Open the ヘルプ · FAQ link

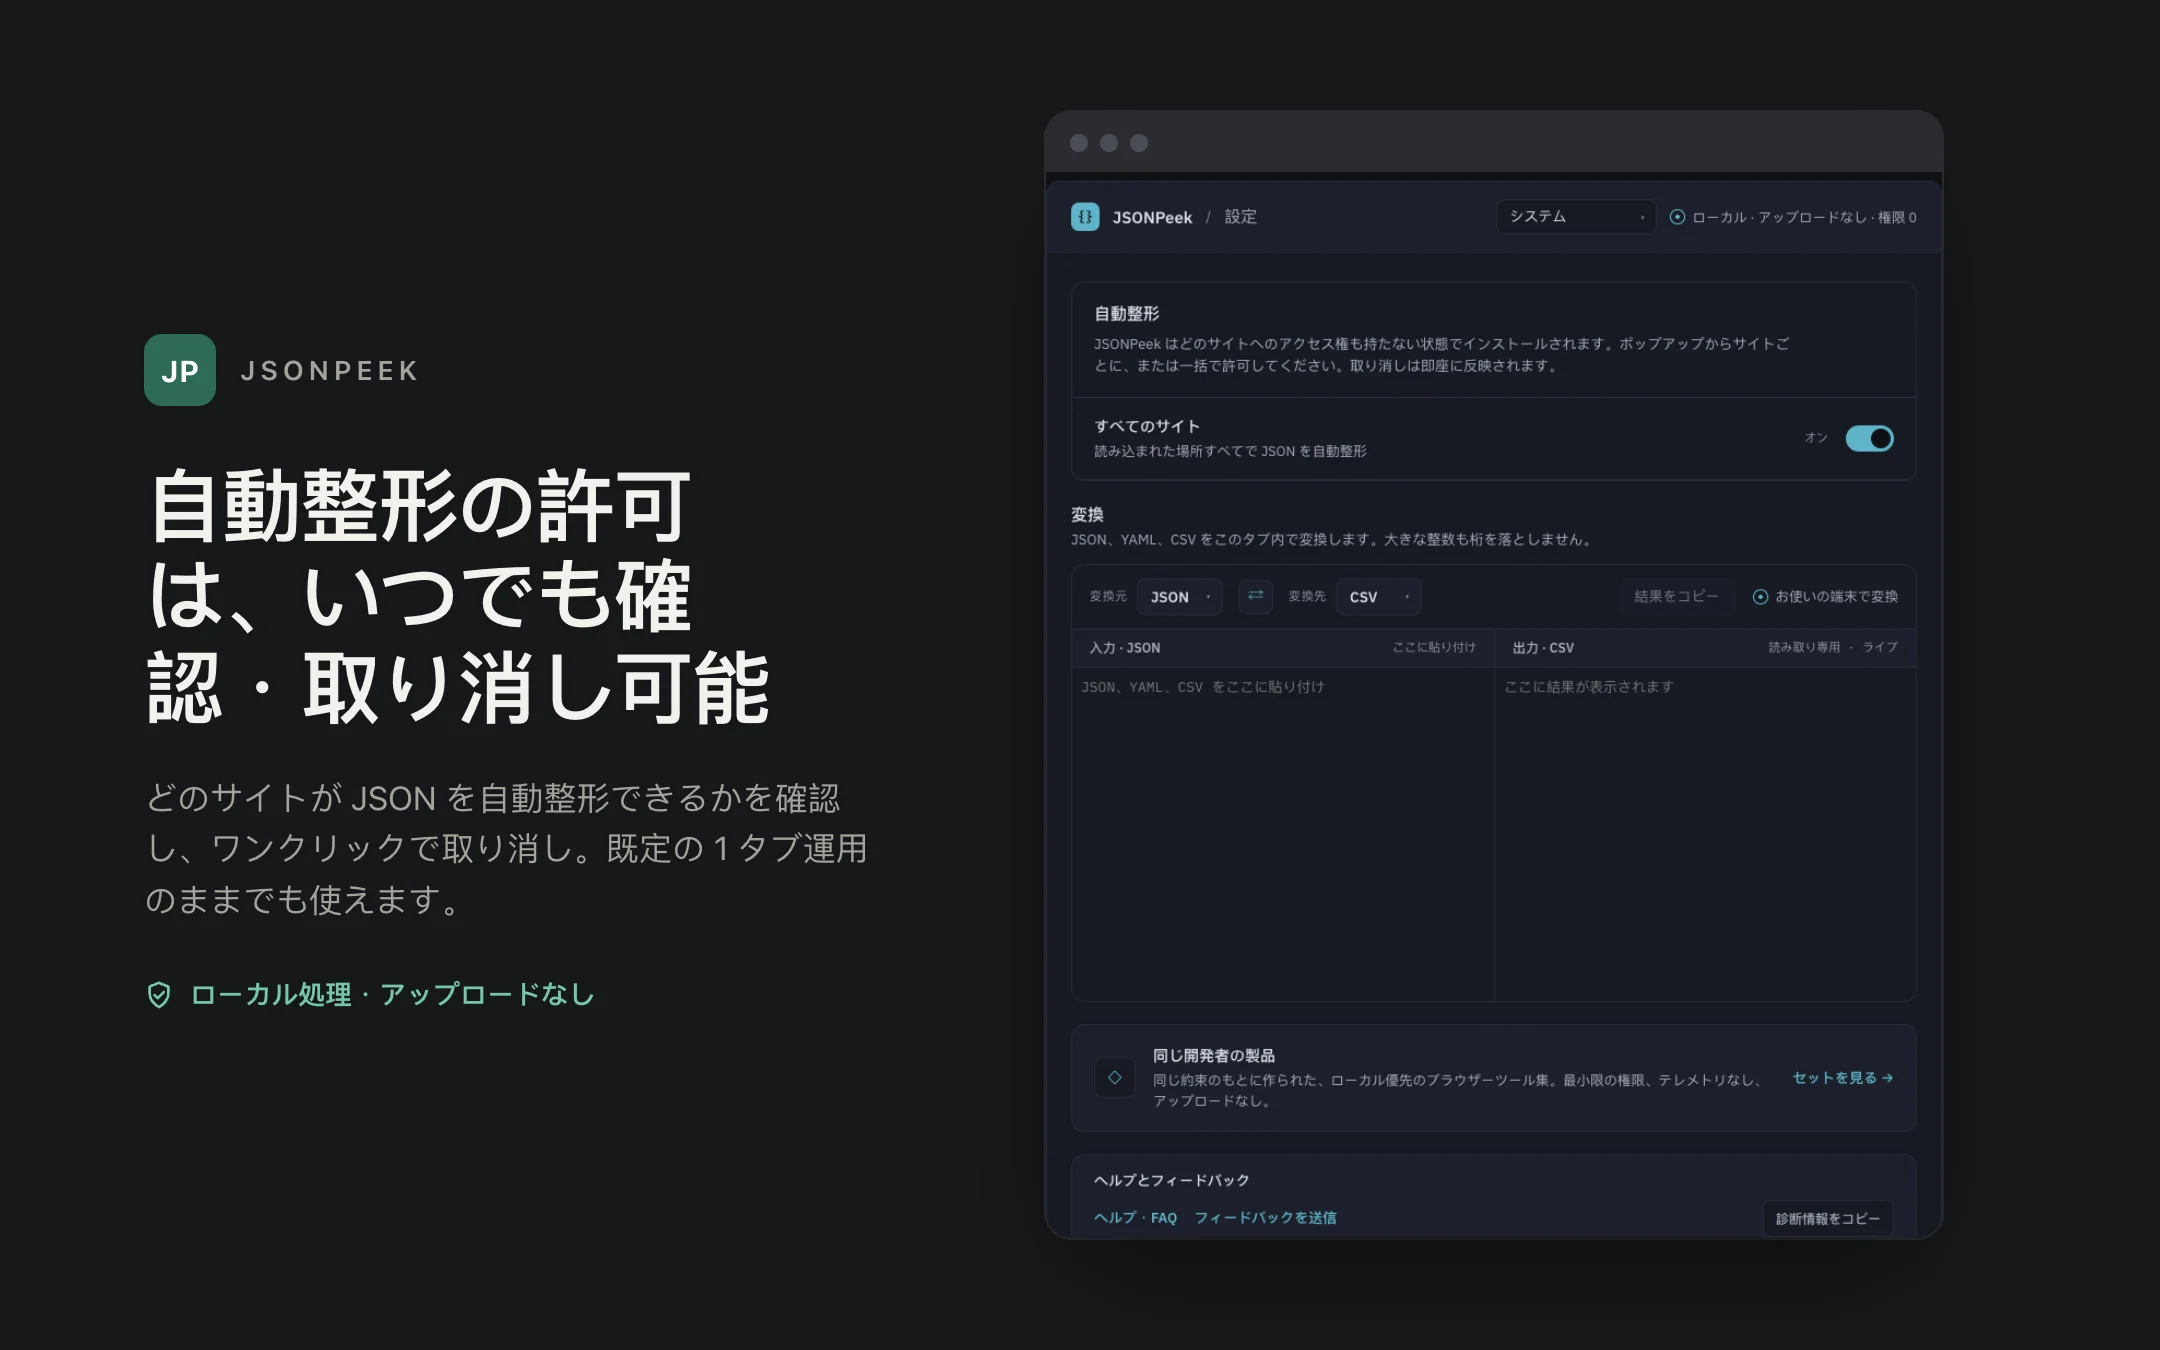pos(1135,1218)
